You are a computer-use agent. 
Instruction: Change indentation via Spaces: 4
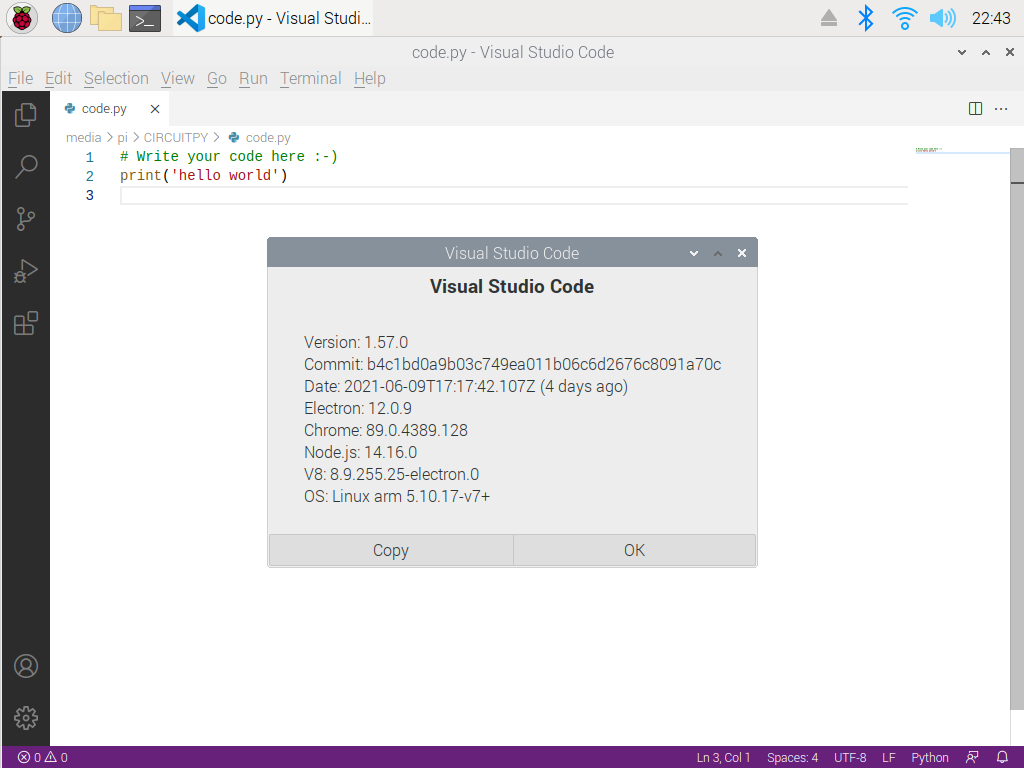click(x=792, y=758)
